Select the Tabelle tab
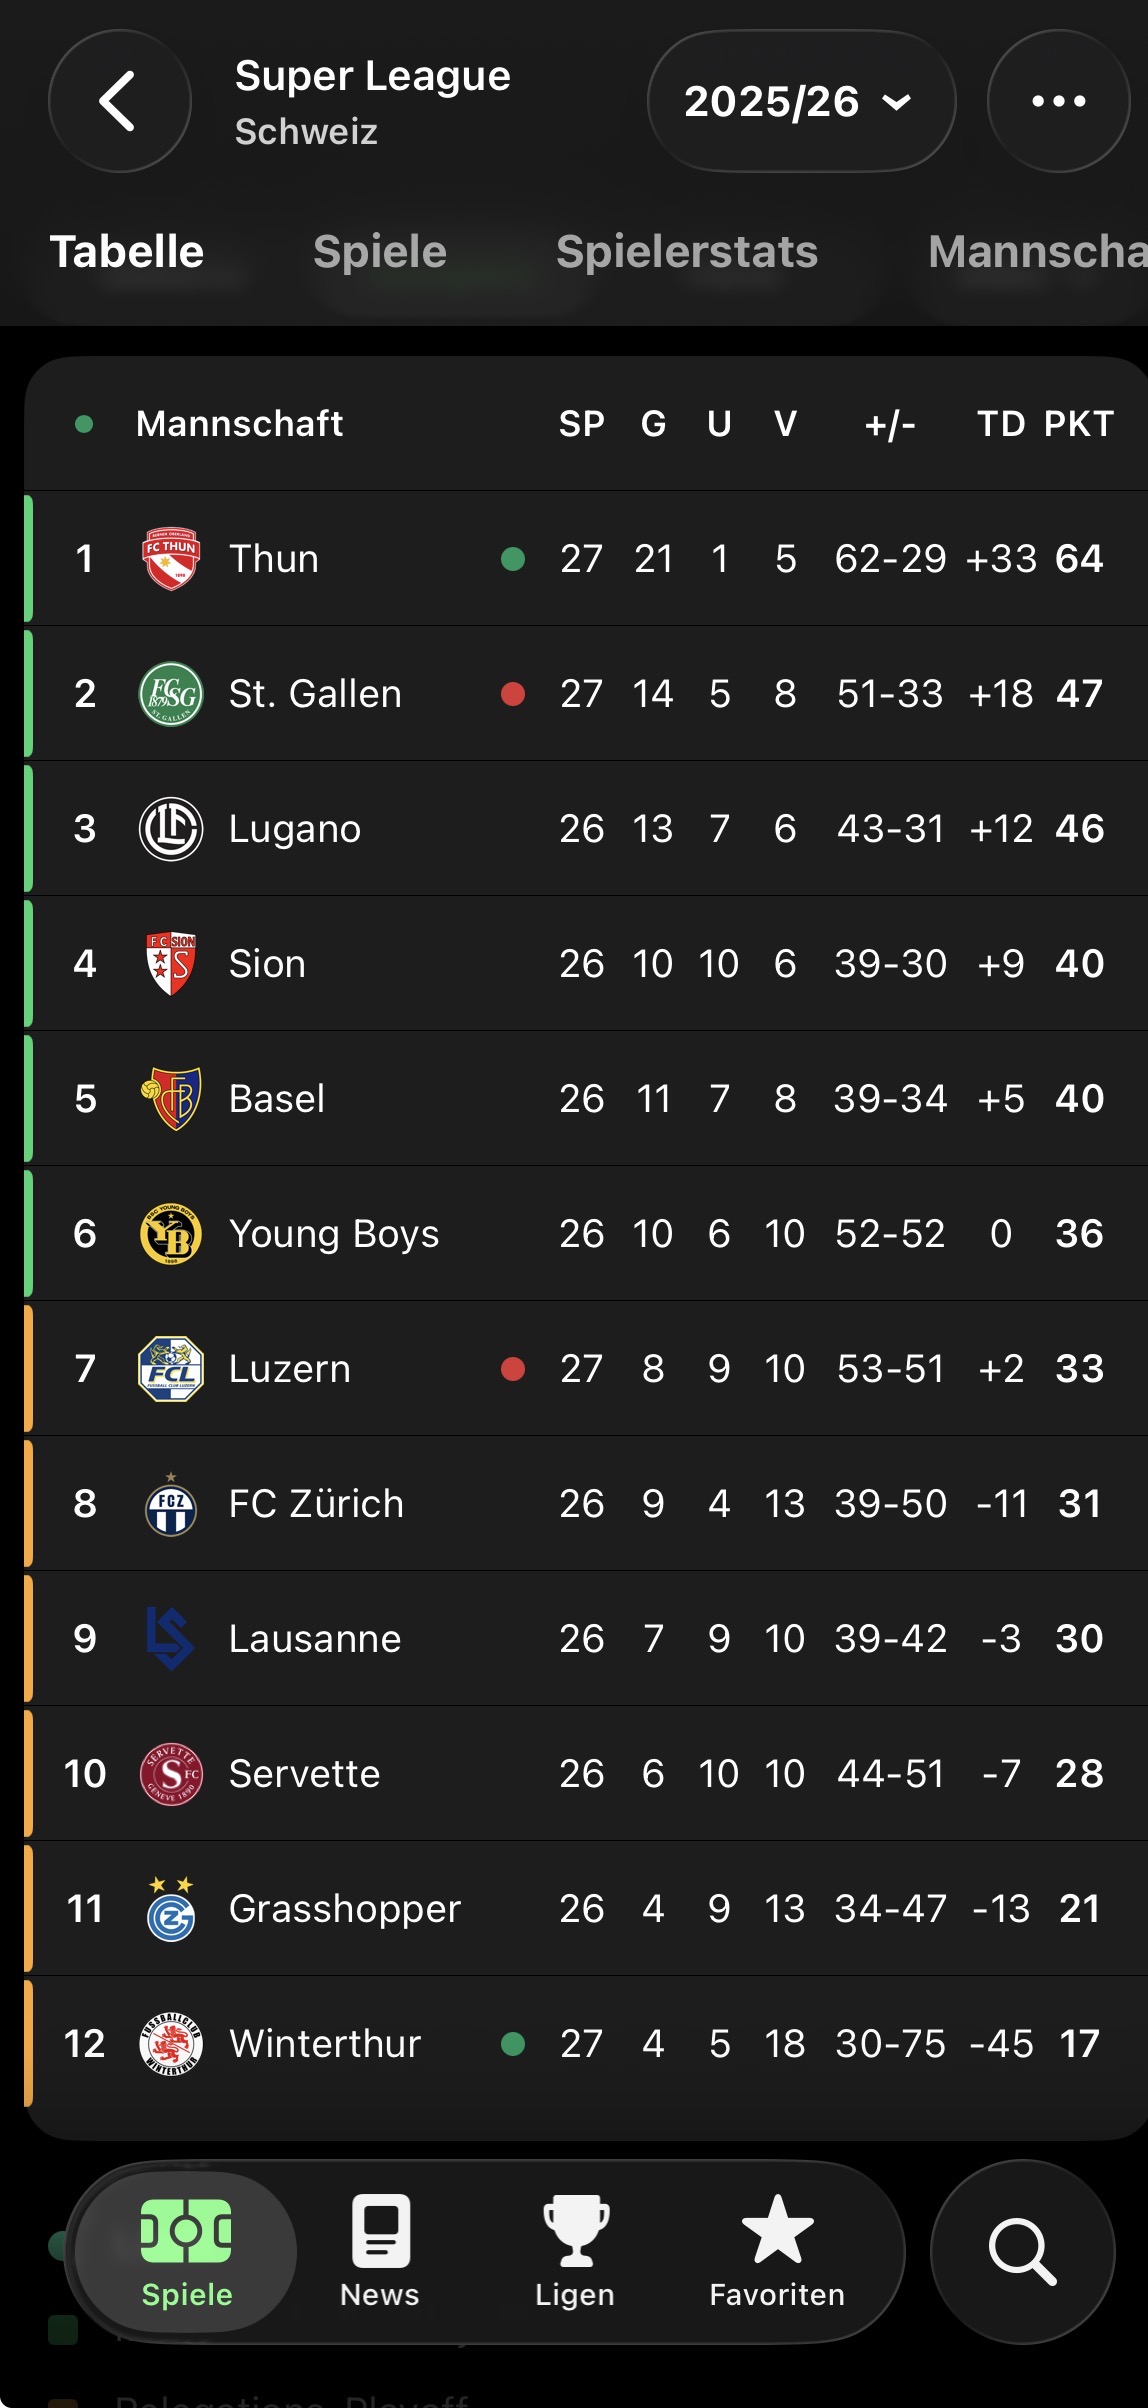This screenshot has height=2408, width=1148. 127,252
